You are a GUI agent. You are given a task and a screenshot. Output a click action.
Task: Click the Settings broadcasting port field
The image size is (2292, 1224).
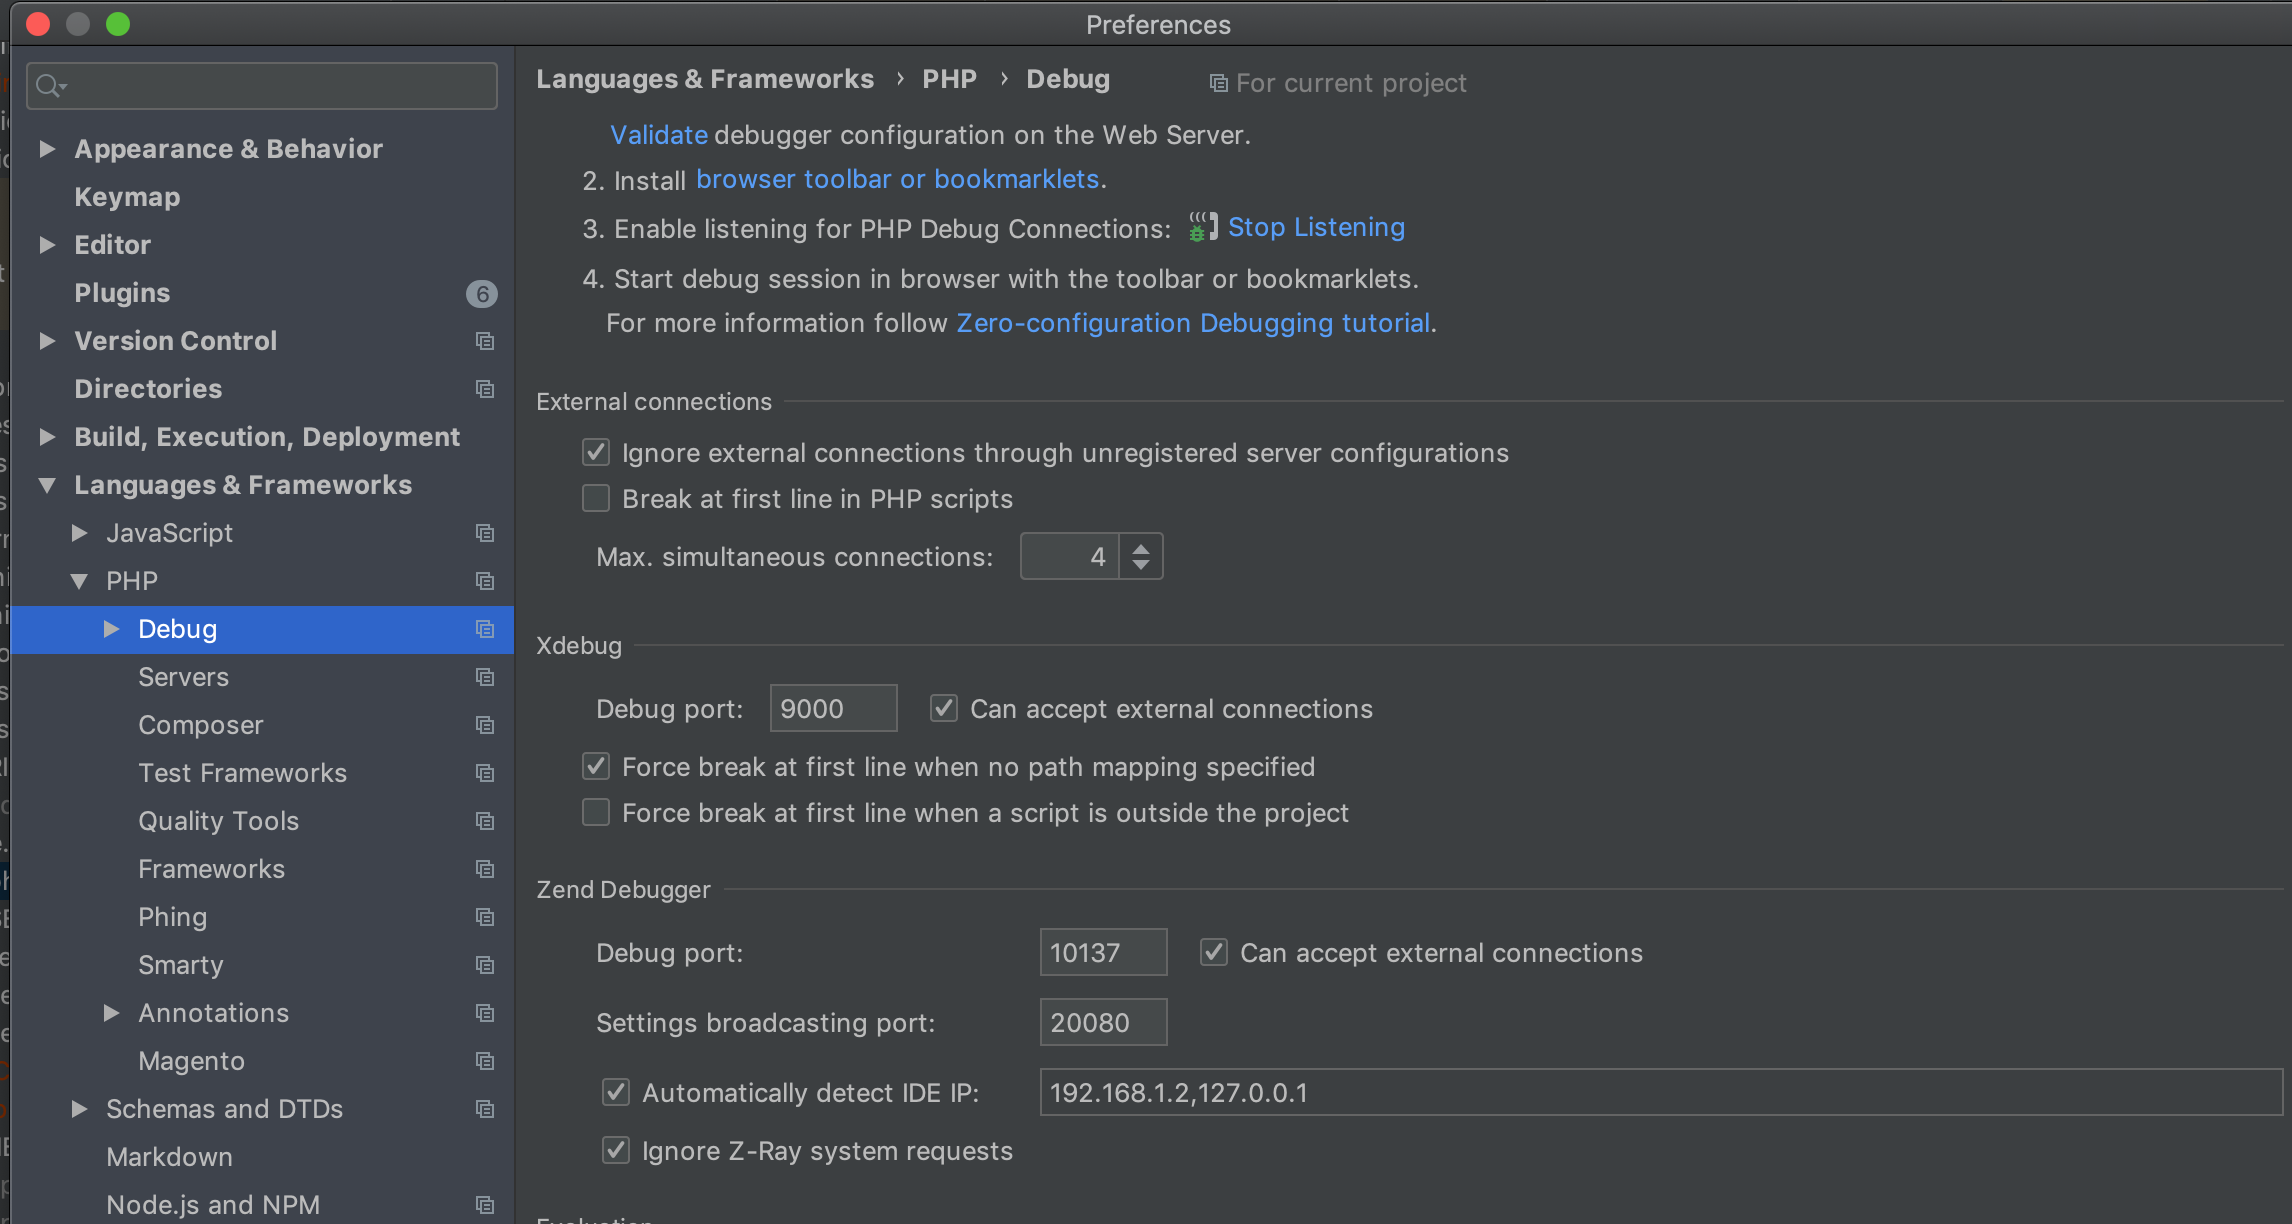1103,1022
